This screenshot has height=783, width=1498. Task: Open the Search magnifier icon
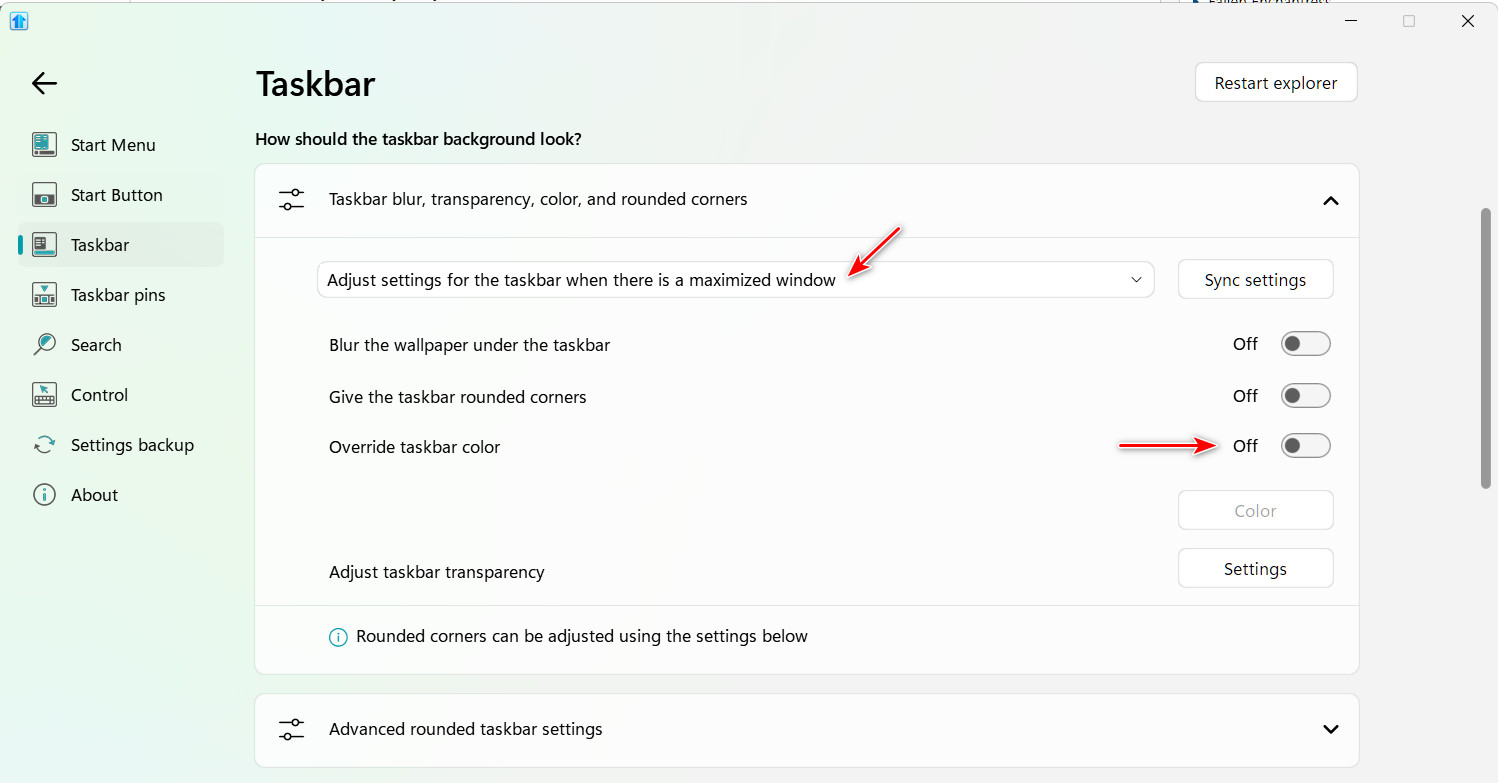pos(44,345)
